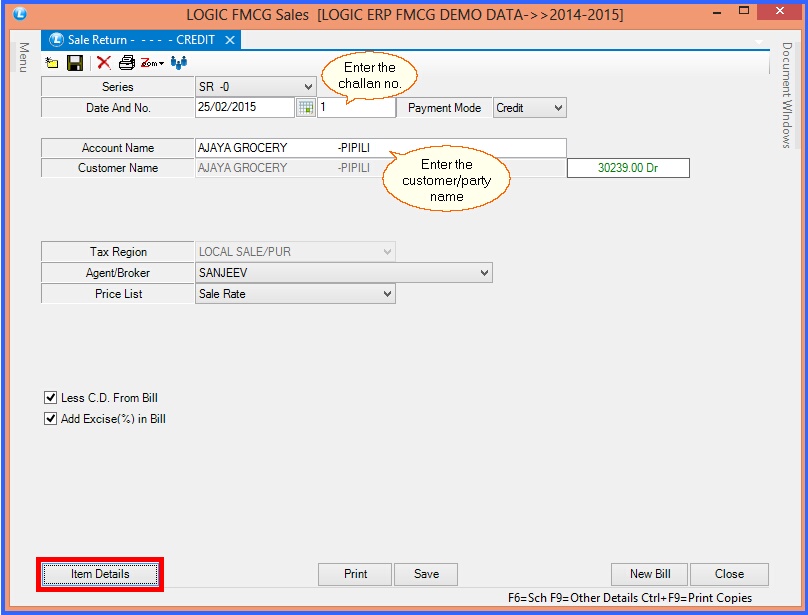
Task: Toggle Add Excise(%) in Bill checkbox
Action: (x=51, y=419)
